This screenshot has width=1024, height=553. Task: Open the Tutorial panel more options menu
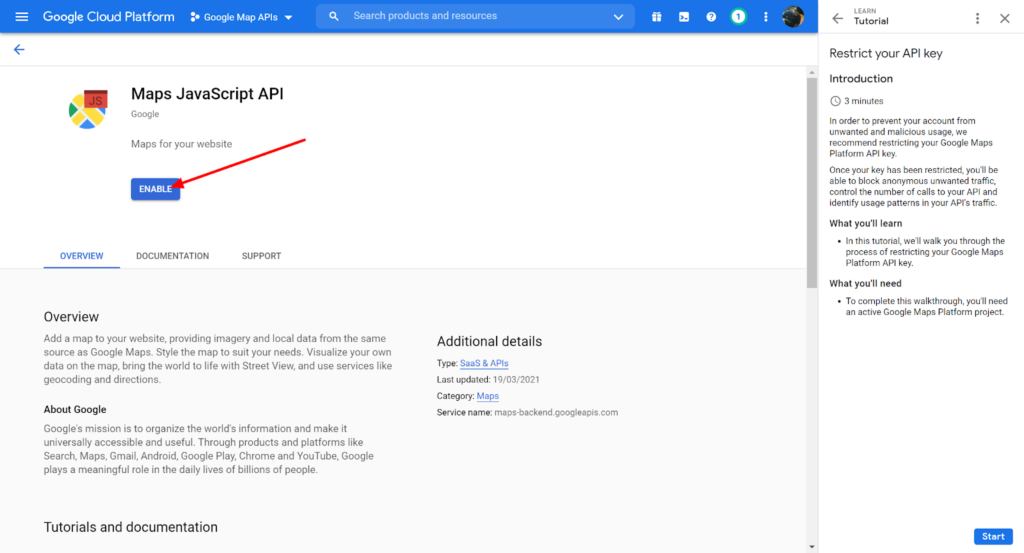977,18
